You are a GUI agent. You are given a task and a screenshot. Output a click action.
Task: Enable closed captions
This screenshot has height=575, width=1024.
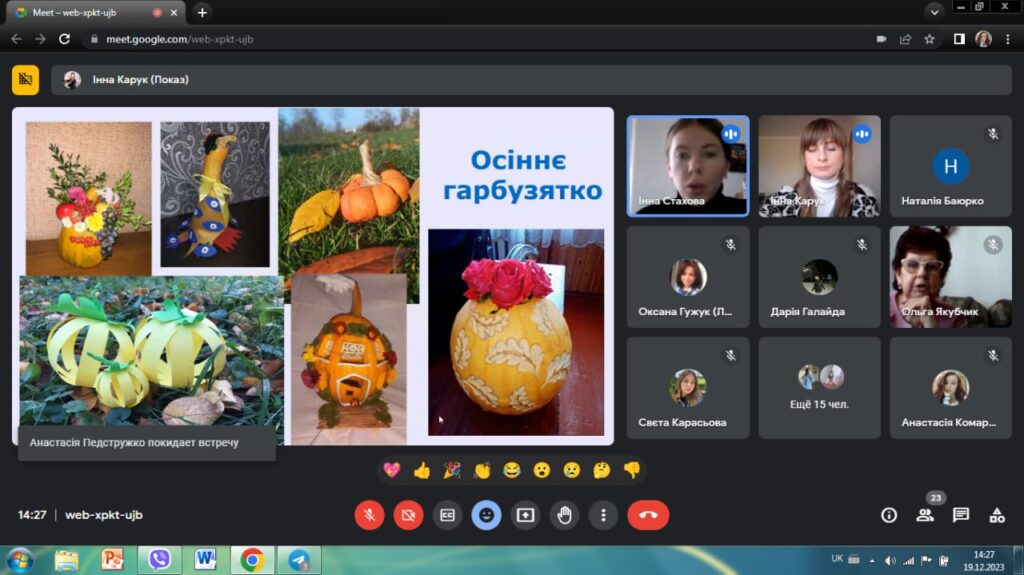coord(447,515)
